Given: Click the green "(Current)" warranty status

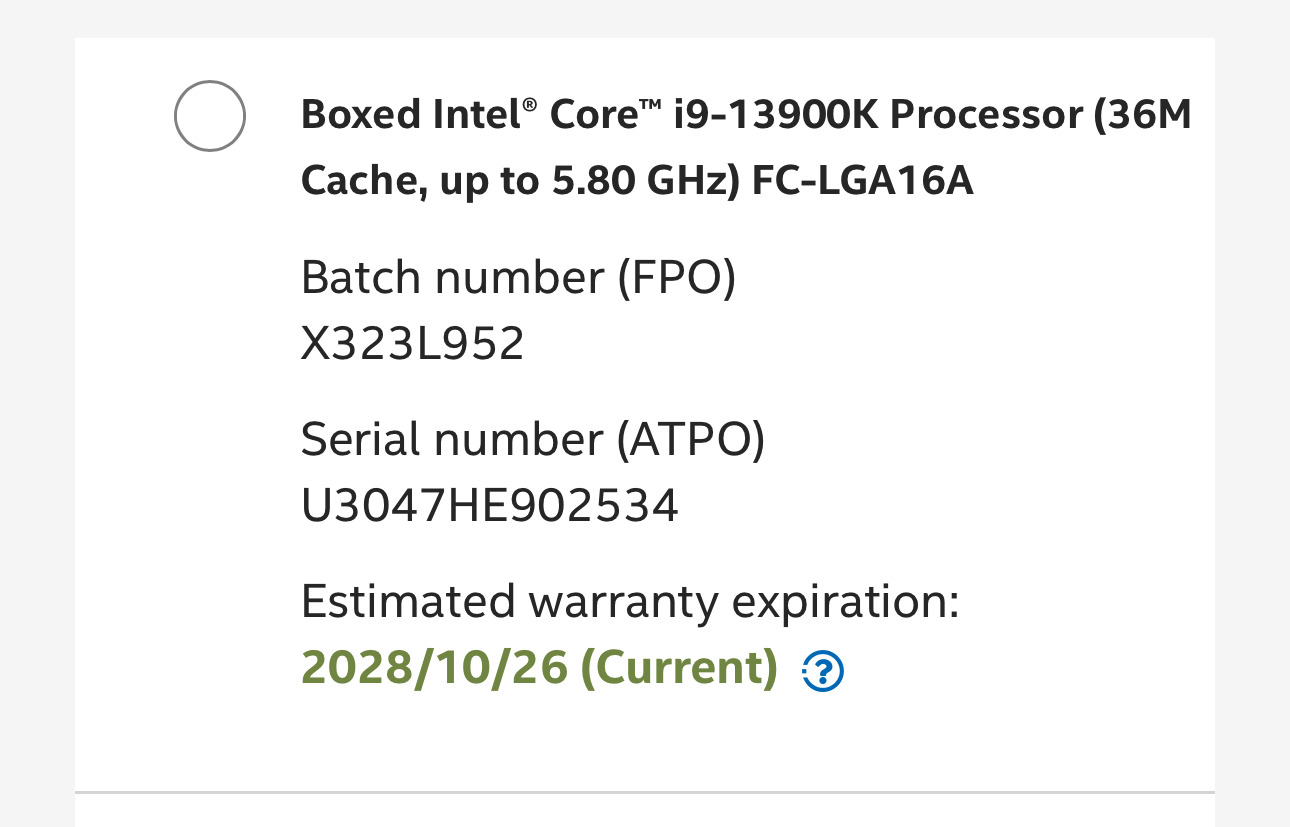Looking at the screenshot, I should [x=679, y=668].
